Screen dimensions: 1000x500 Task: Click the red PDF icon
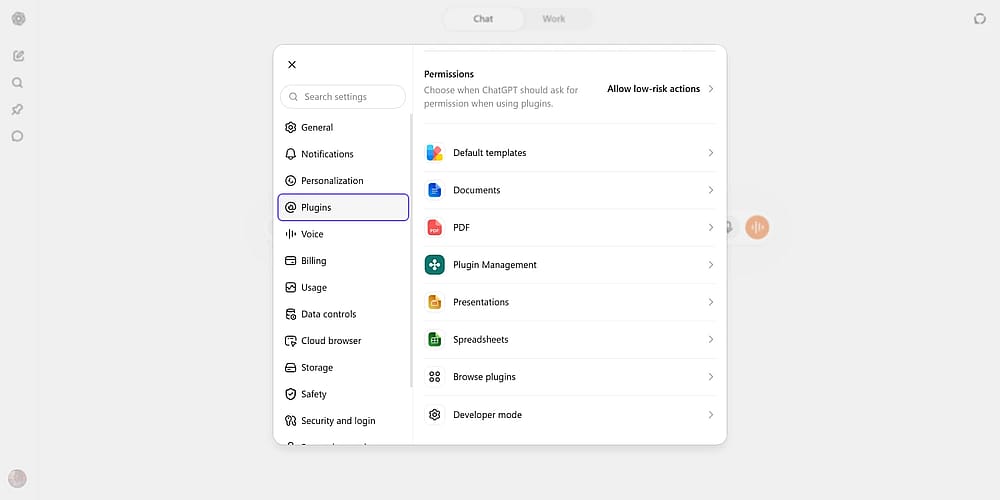(434, 228)
